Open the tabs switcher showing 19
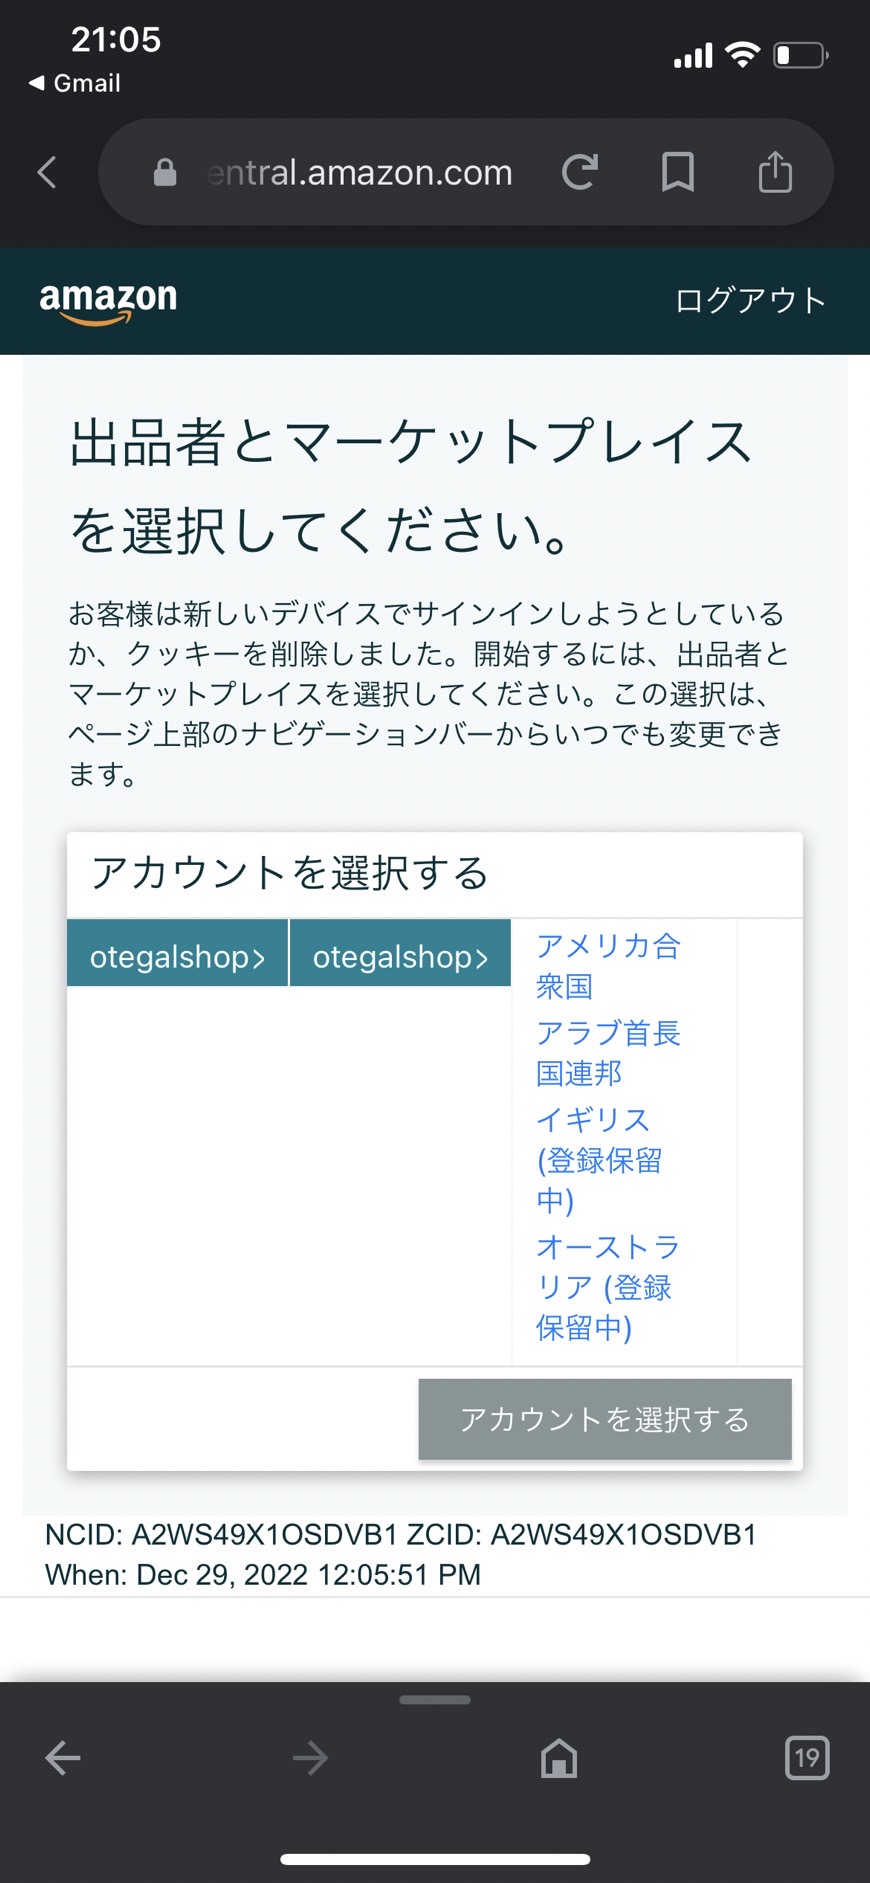 click(x=807, y=1757)
